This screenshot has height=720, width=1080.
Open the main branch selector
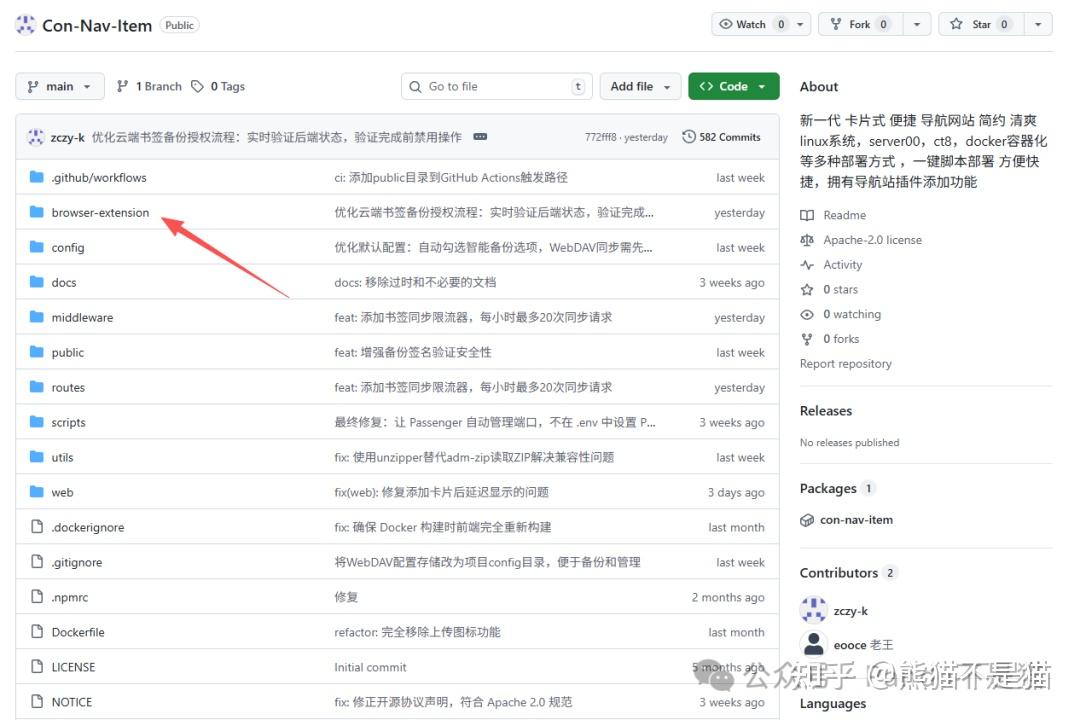coord(60,87)
